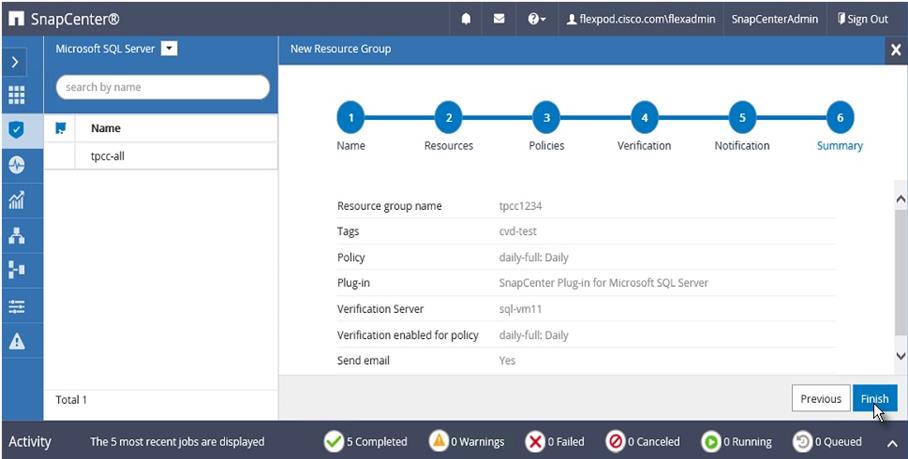Click the 0 Canceled jobs indicator
Screen dimensions: 908x459
click(643, 442)
